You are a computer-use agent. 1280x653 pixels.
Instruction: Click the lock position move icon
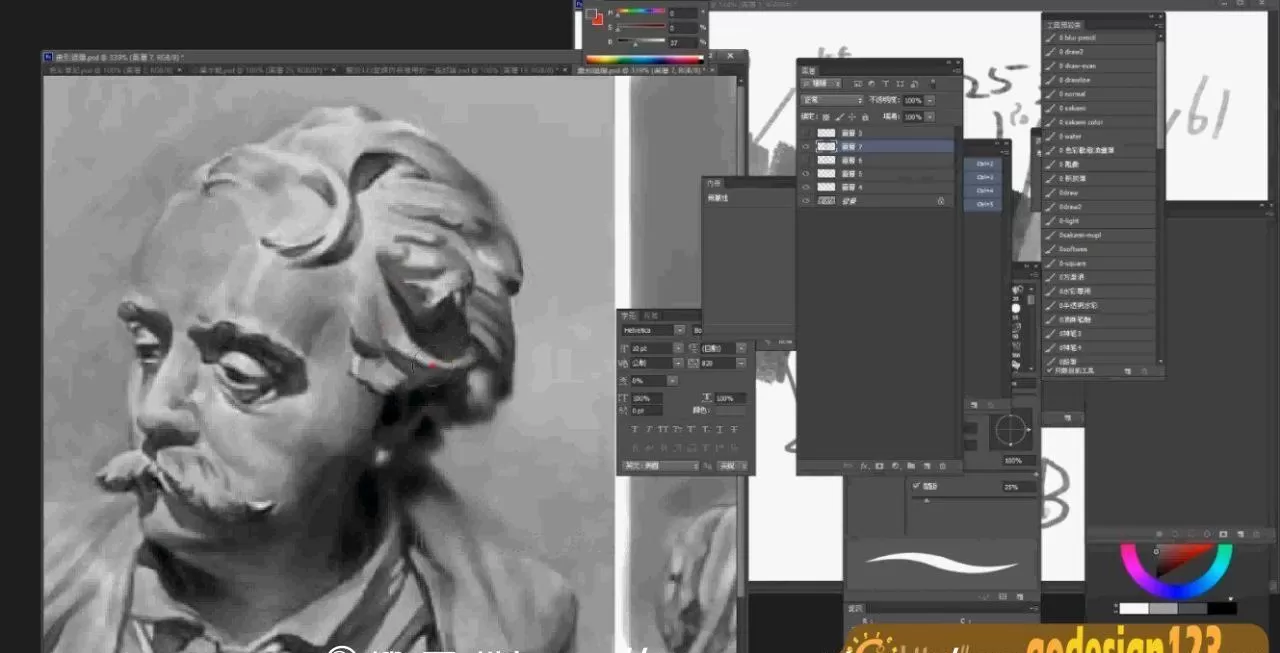pos(852,117)
